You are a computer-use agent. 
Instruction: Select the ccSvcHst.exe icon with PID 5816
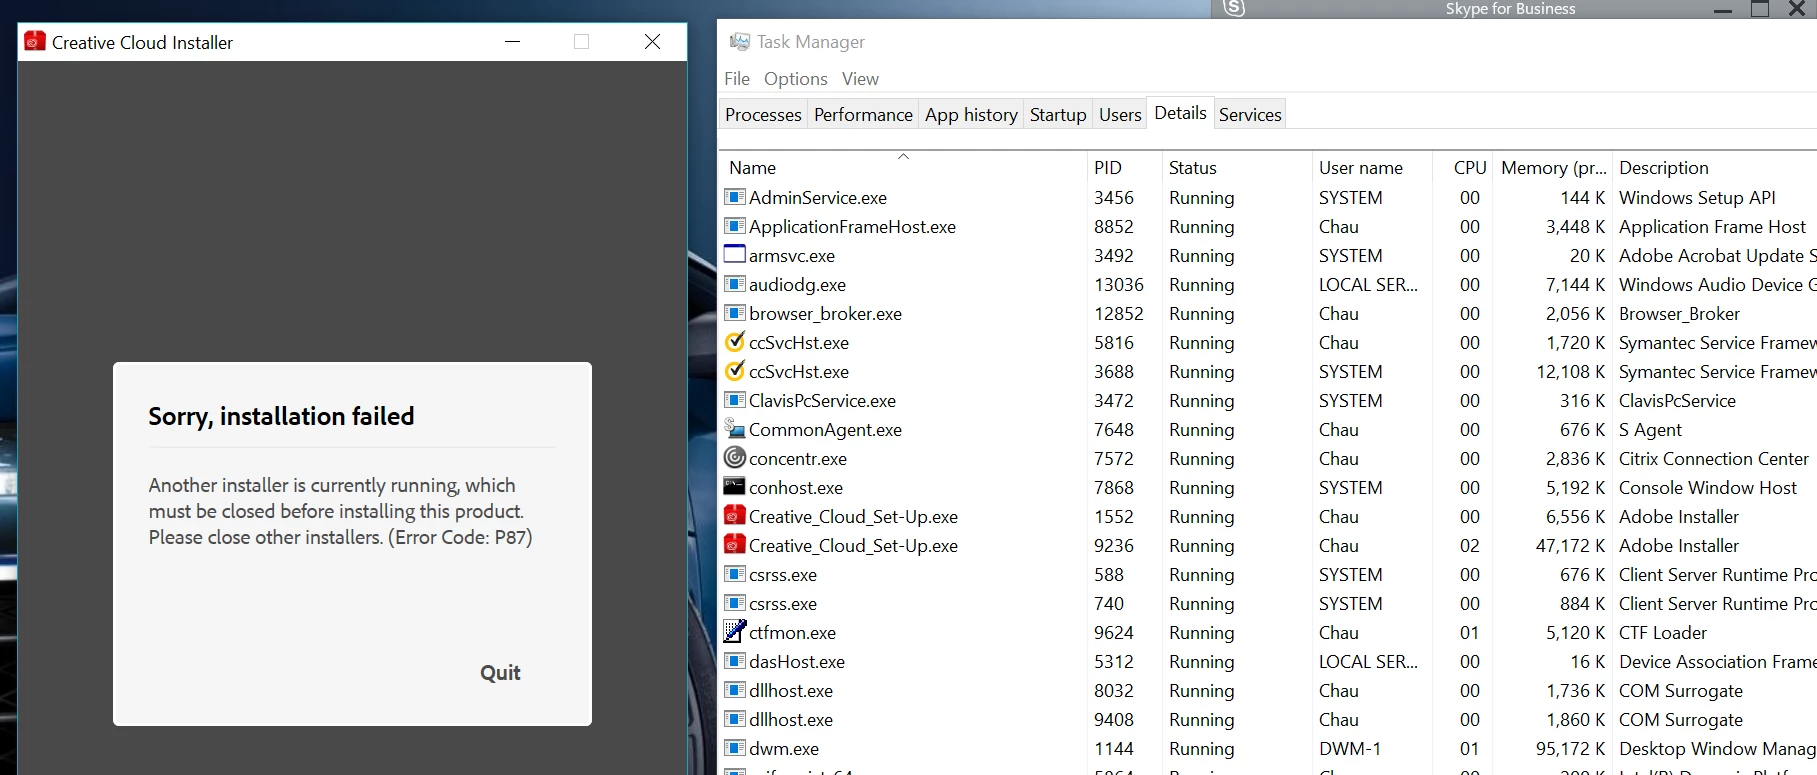pos(735,342)
